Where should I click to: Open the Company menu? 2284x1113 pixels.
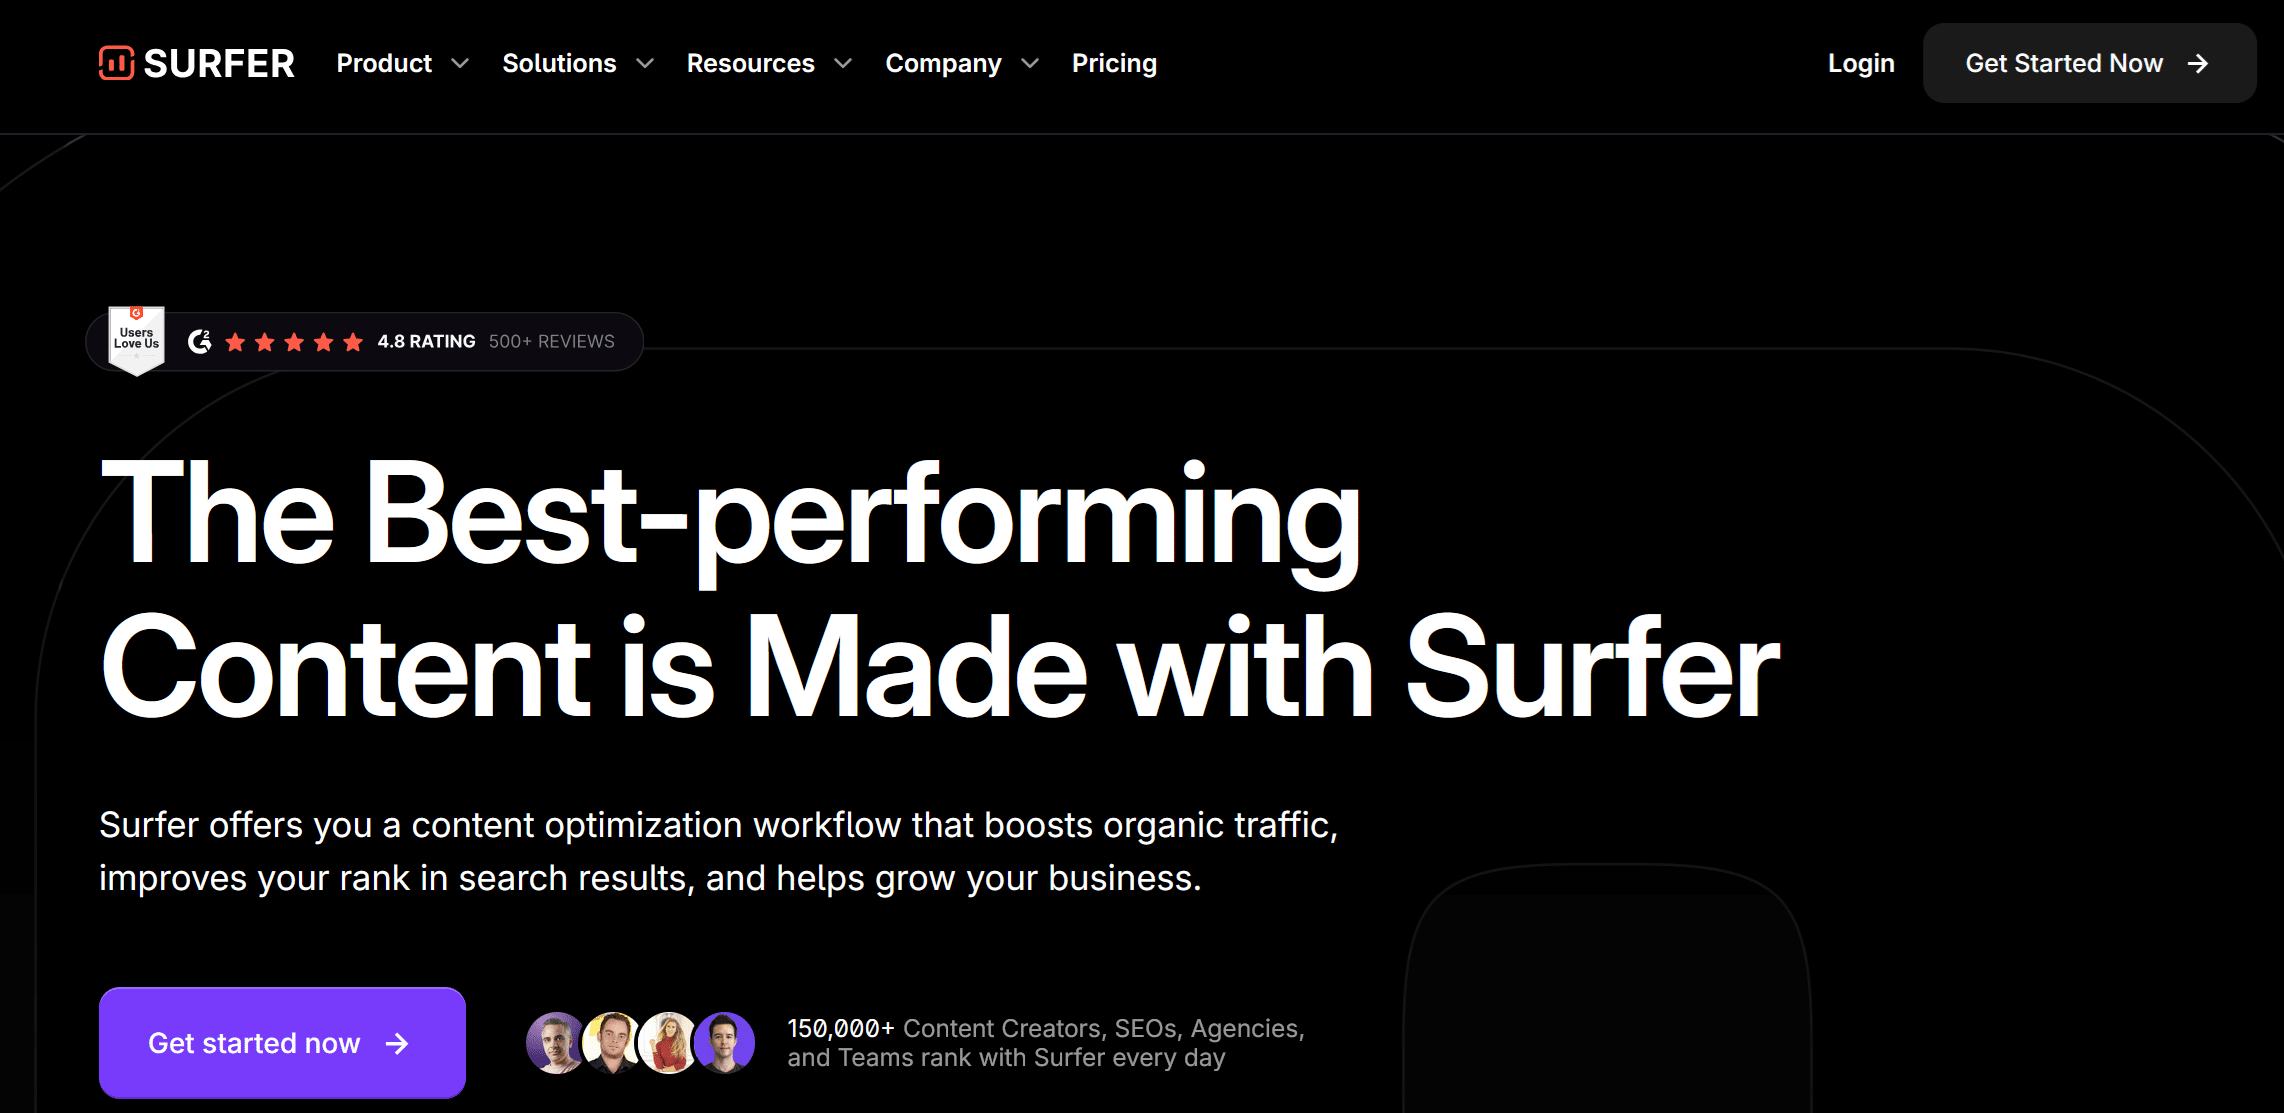click(943, 63)
